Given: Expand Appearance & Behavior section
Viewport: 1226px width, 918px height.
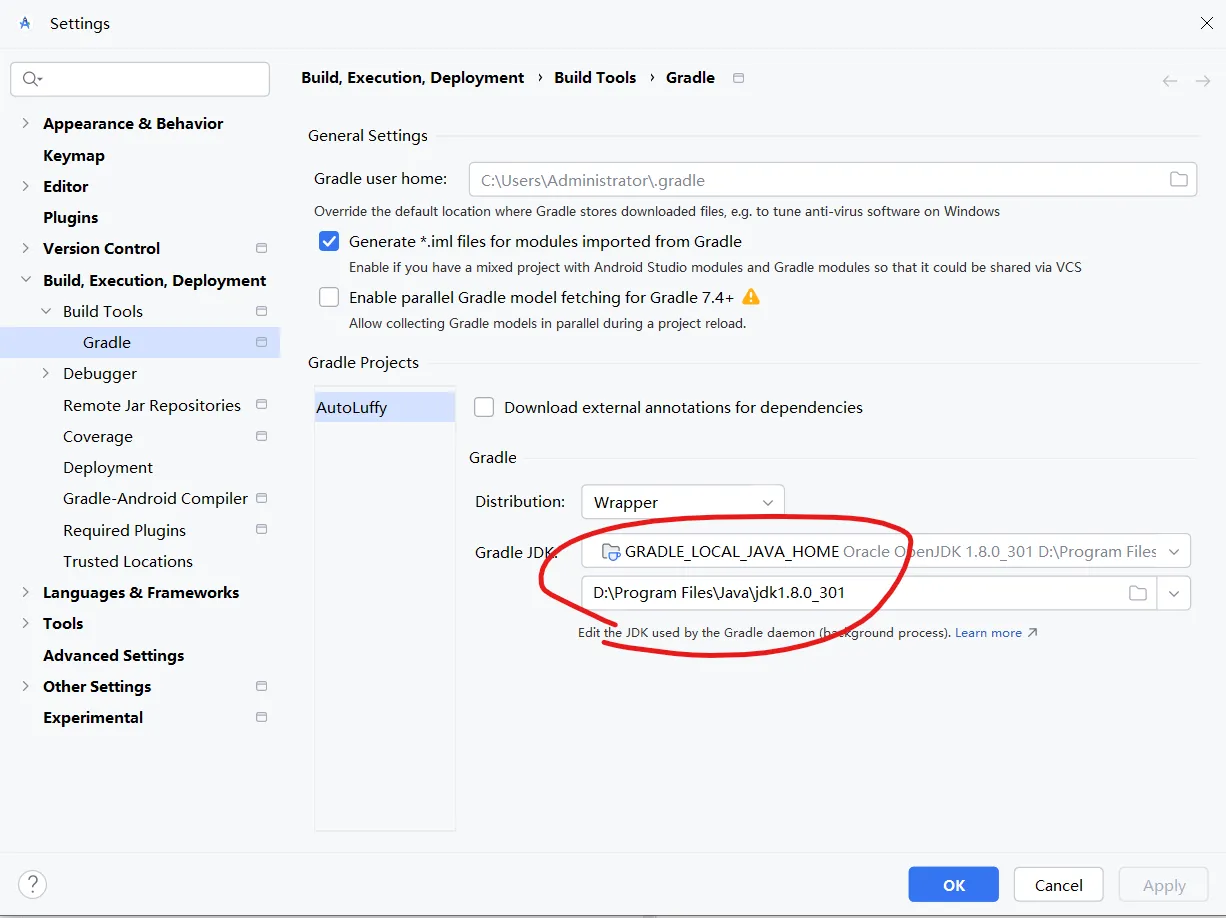Looking at the screenshot, I should click(26, 123).
